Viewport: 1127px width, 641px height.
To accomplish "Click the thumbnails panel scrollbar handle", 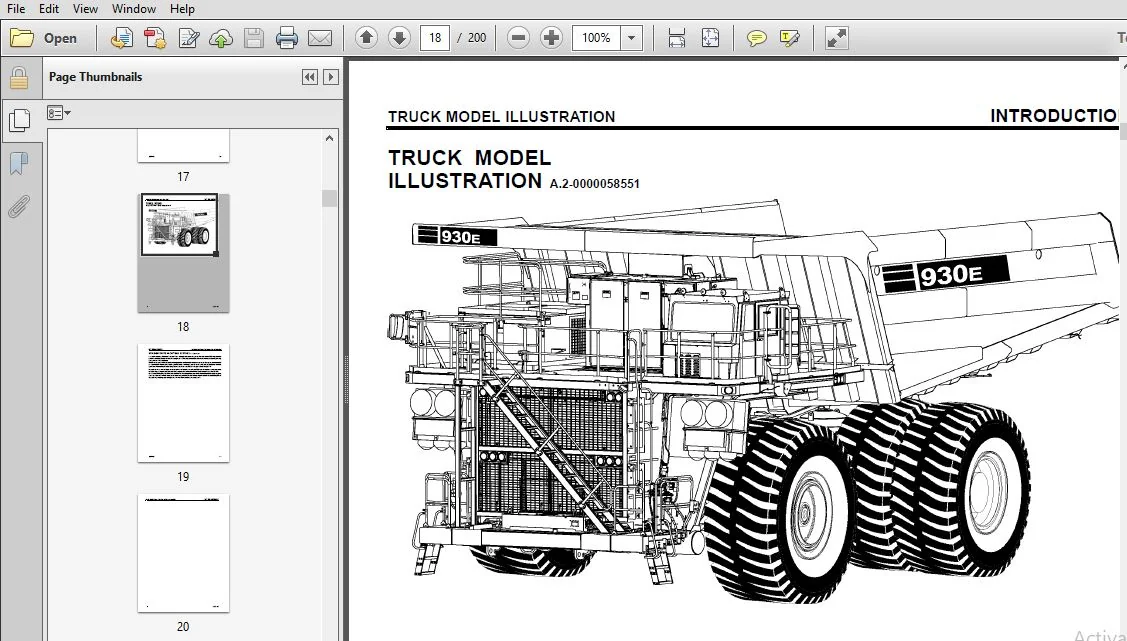I will pyautogui.click(x=329, y=198).
